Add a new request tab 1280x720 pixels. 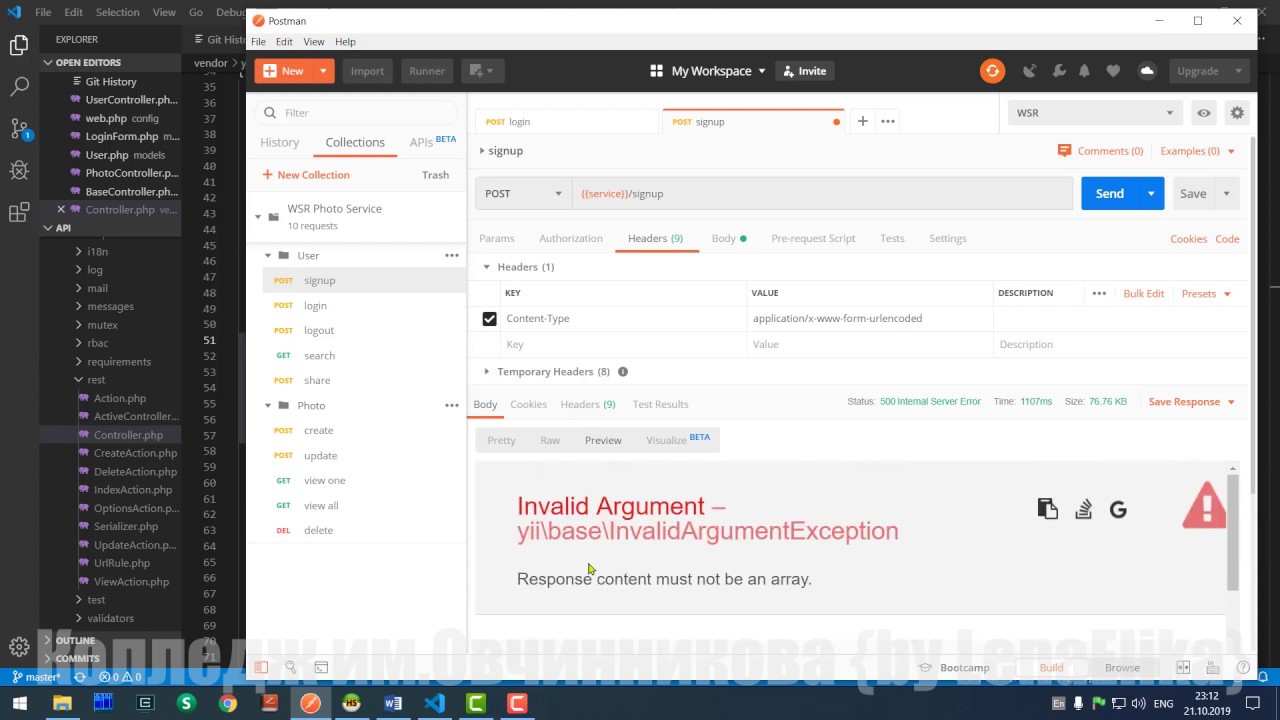(x=862, y=121)
